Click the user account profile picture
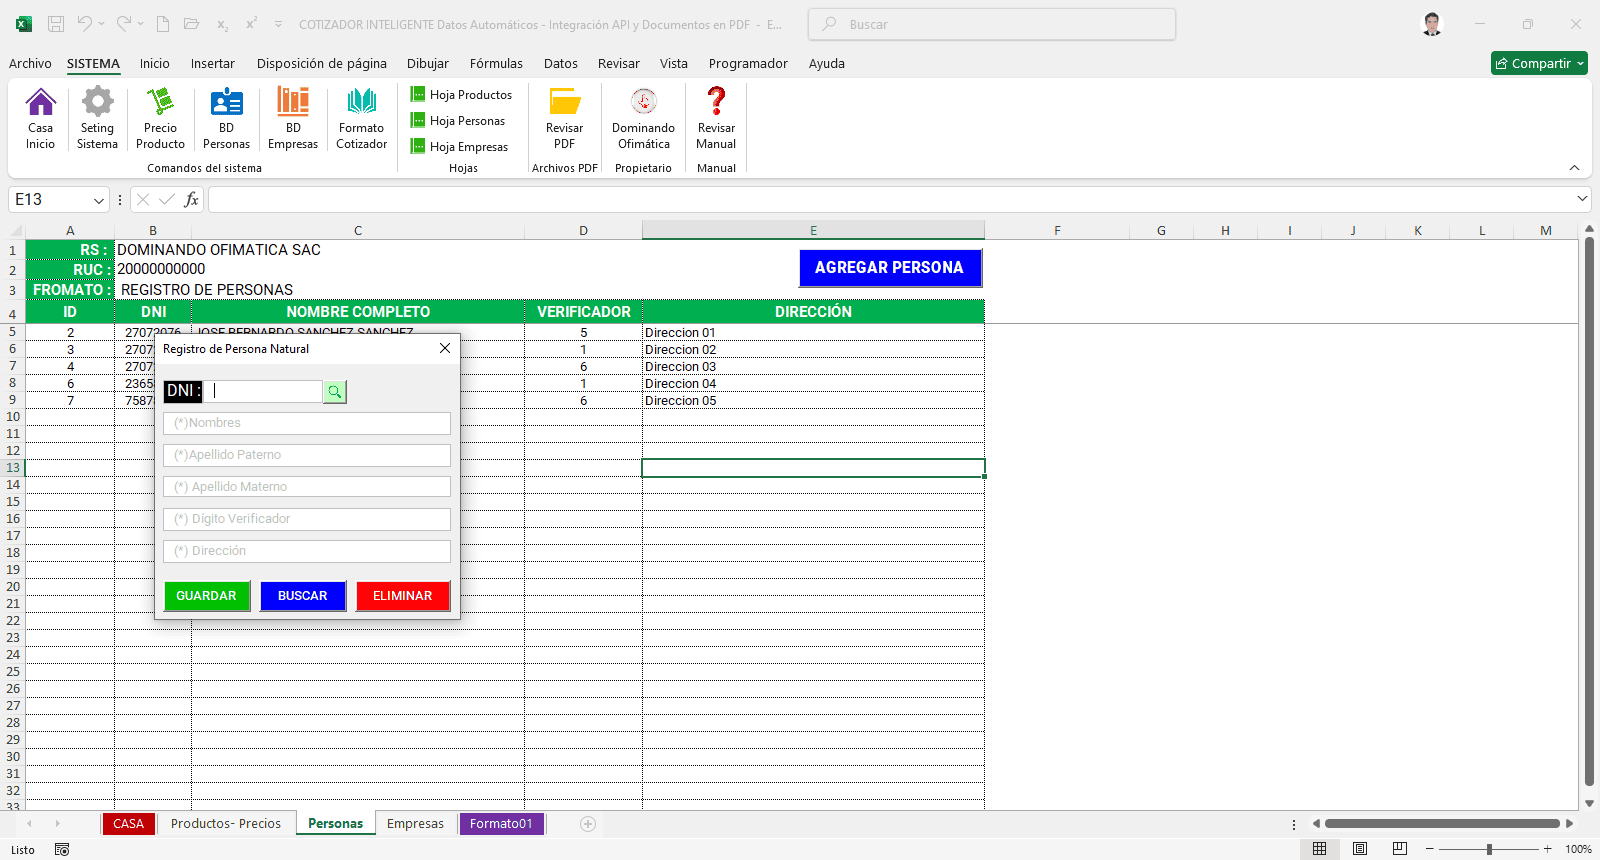The height and width of the screenshot is (860, 1600). (1432, 24)
